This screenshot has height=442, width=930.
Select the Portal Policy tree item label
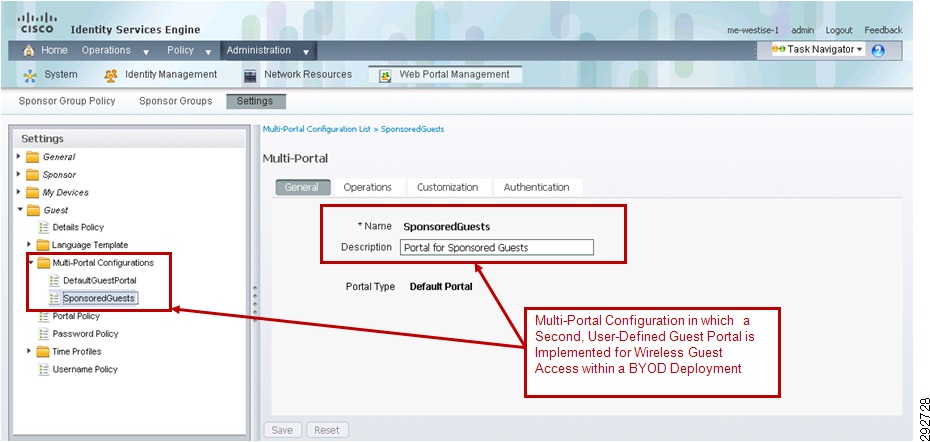(x=76, y=316)
